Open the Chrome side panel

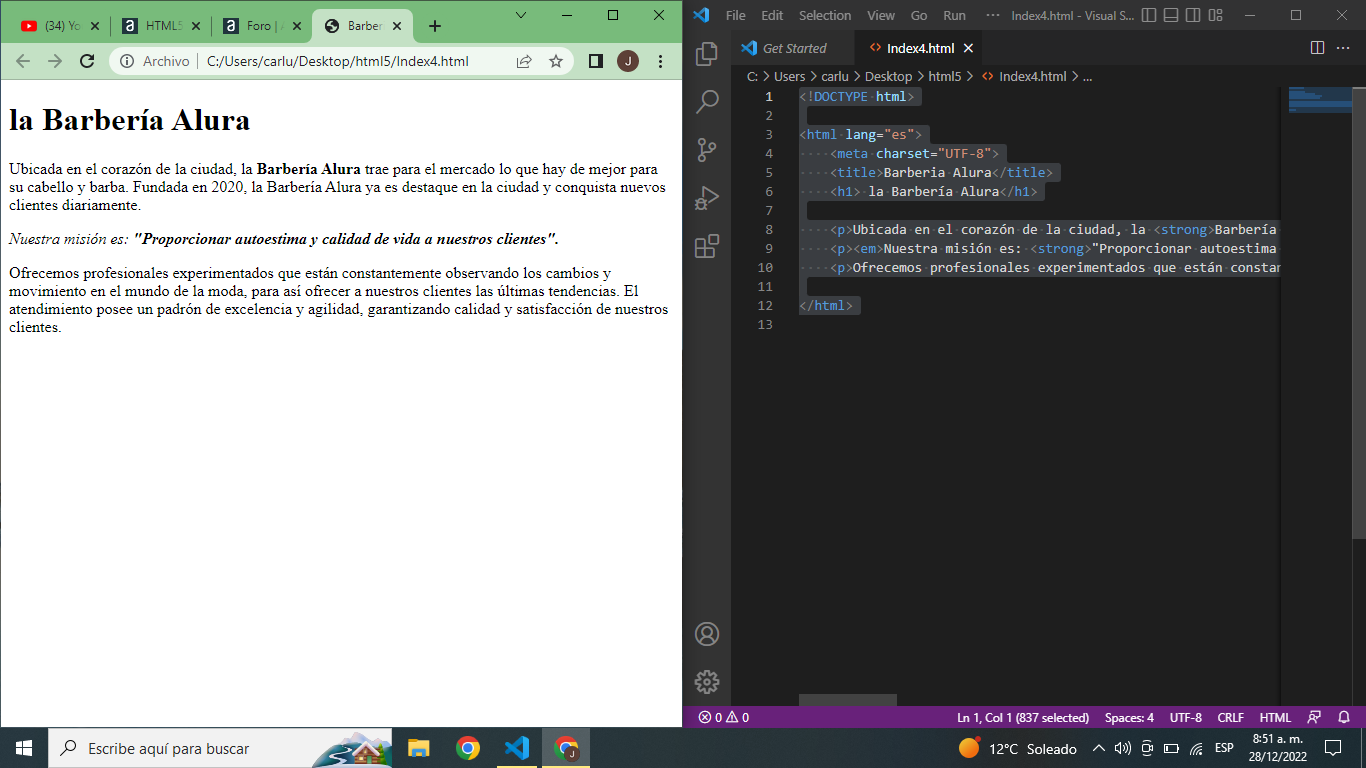(x=596, y=61)
